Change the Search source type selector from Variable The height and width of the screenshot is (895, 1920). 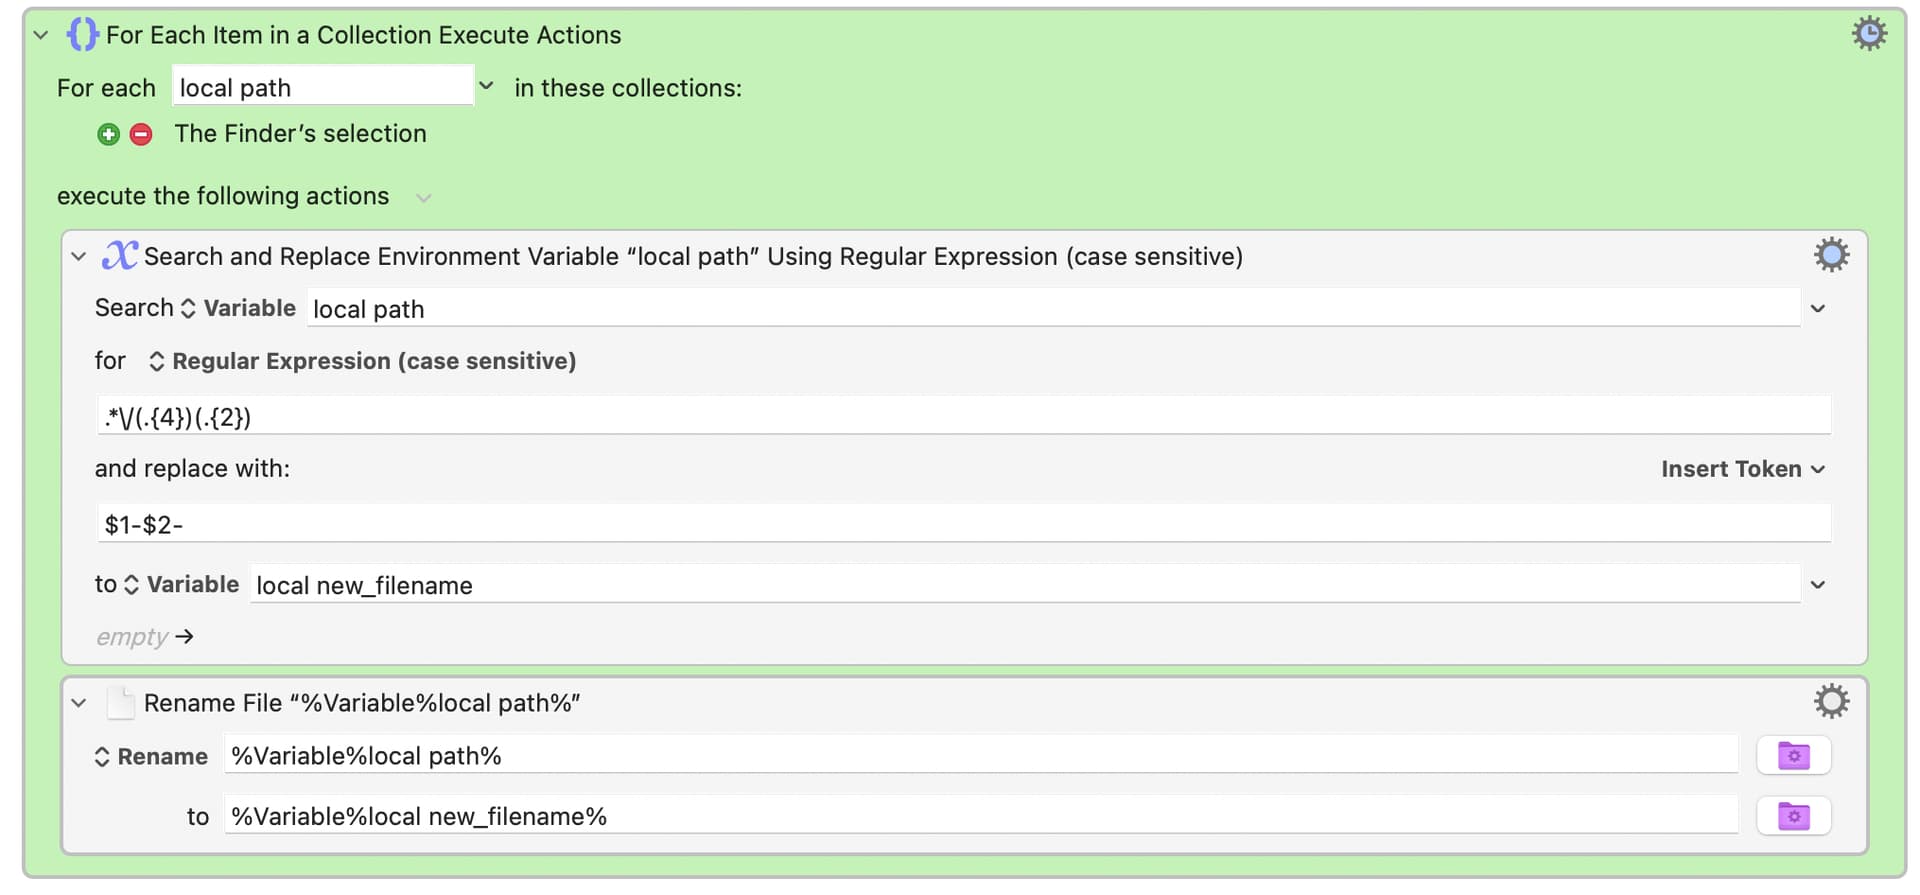(238, 308)
